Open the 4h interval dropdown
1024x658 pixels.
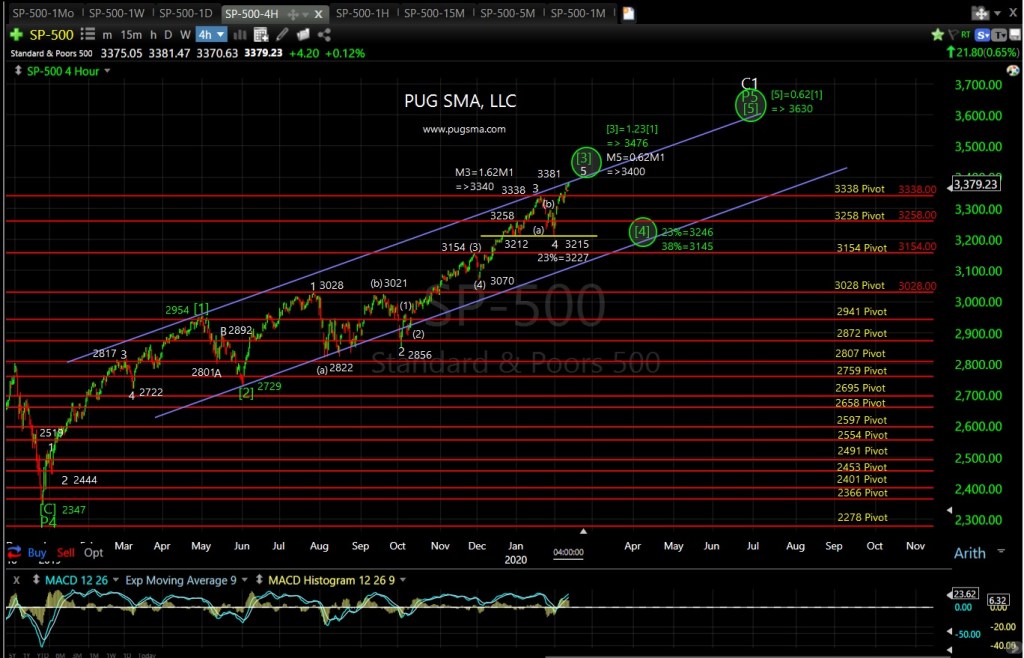coord(211,35)
